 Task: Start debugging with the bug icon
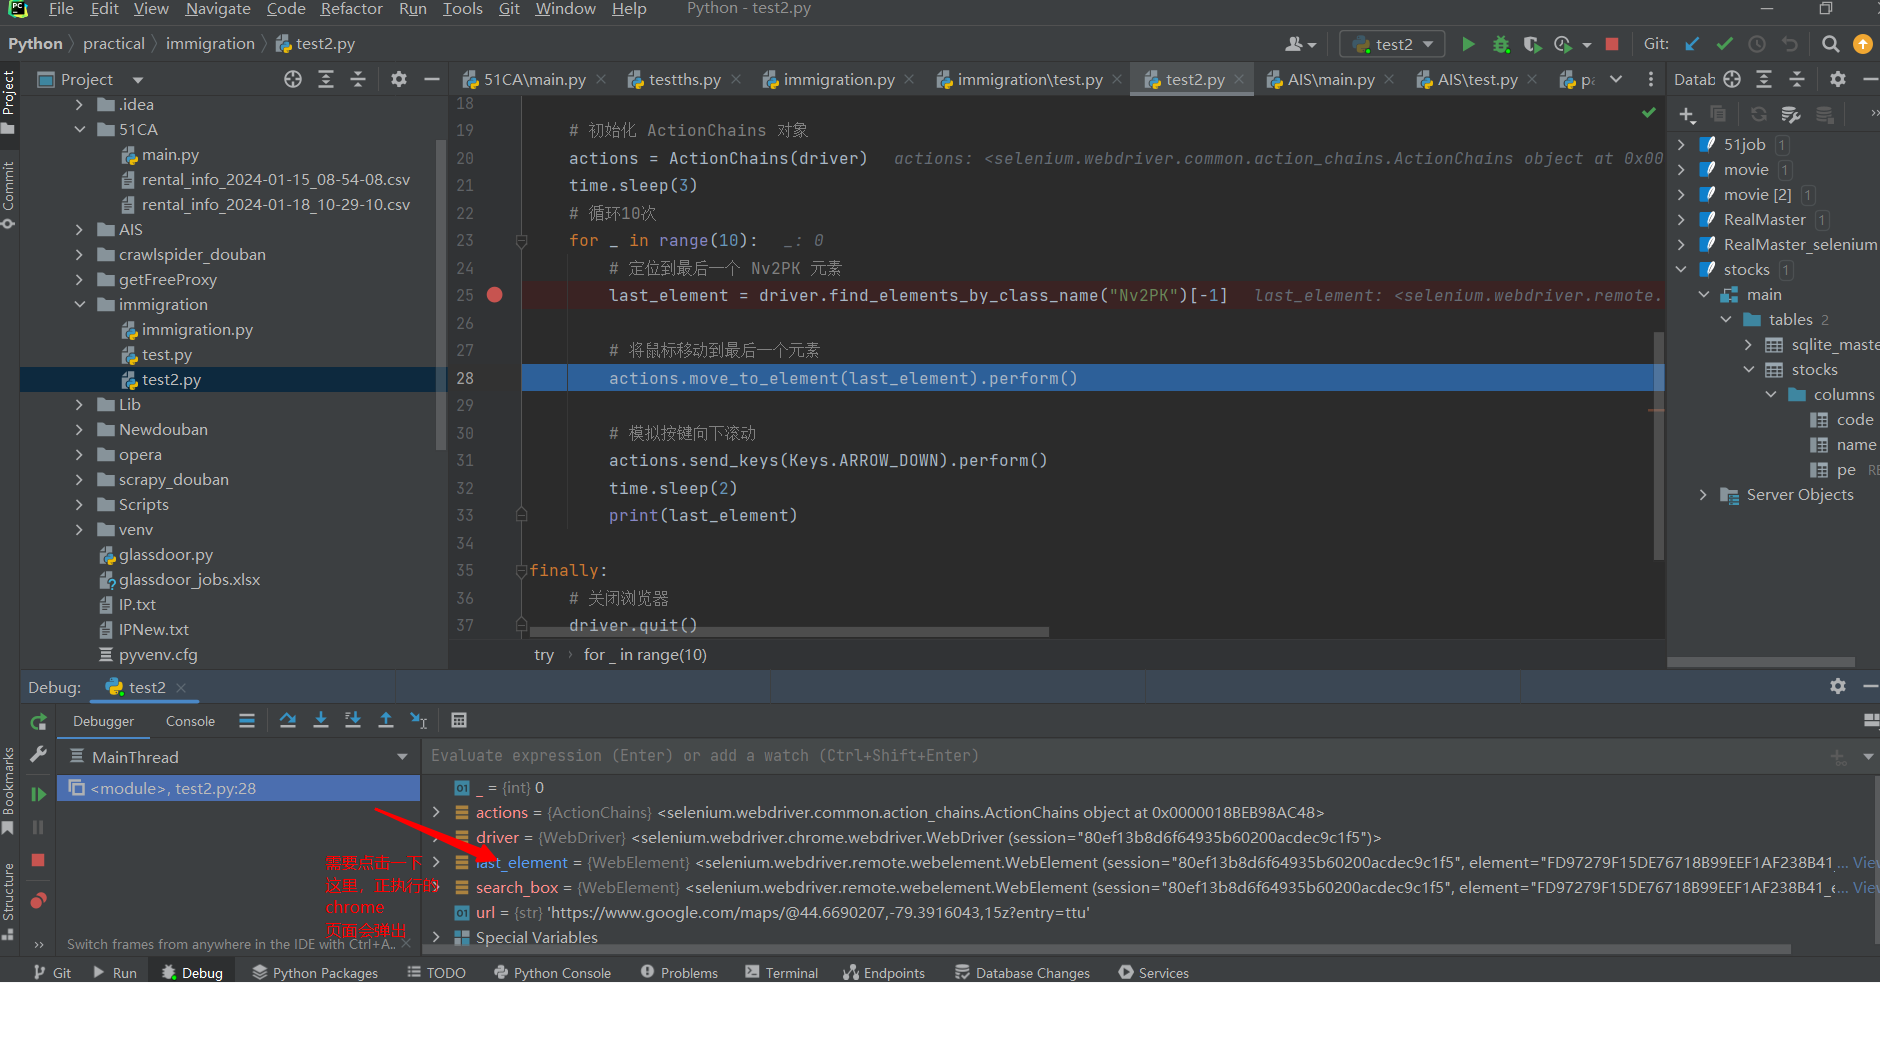[1501, 44]
